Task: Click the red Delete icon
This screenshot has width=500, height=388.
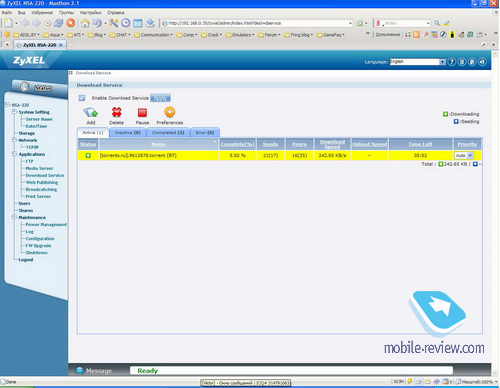Action: tap(116, 112)
